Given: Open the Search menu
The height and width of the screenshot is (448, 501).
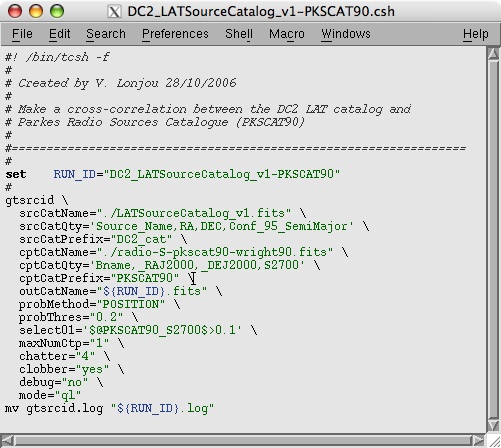Looking at the screenshot, I should point(106,34).
